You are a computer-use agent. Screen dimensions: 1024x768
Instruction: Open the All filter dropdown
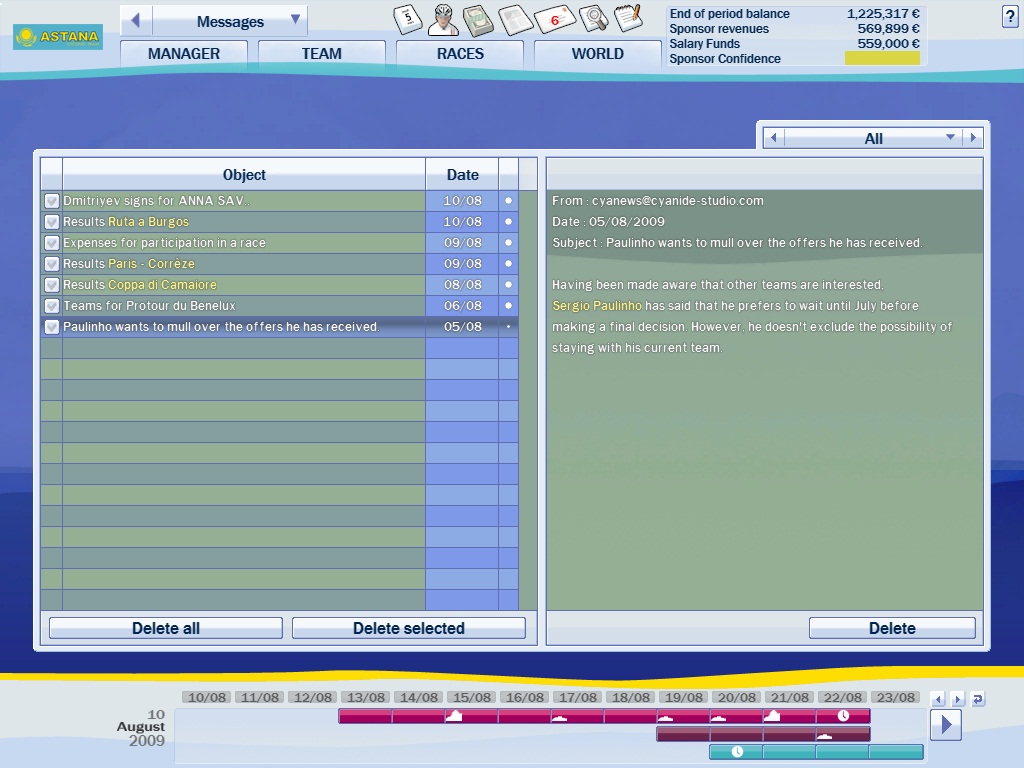(950, 138)
